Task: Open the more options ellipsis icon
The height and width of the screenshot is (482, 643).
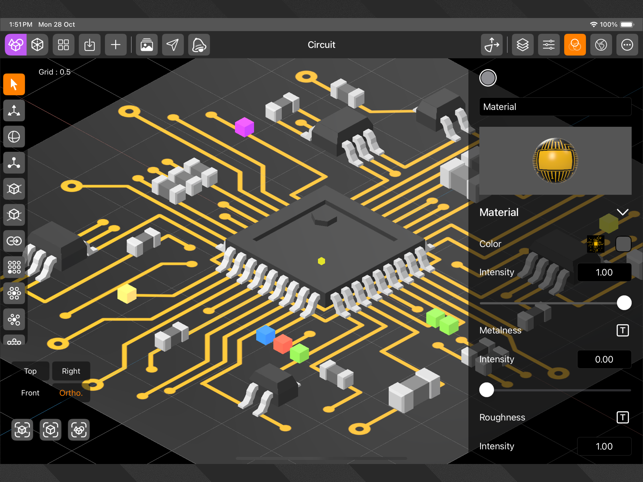Action: point(627,45)
